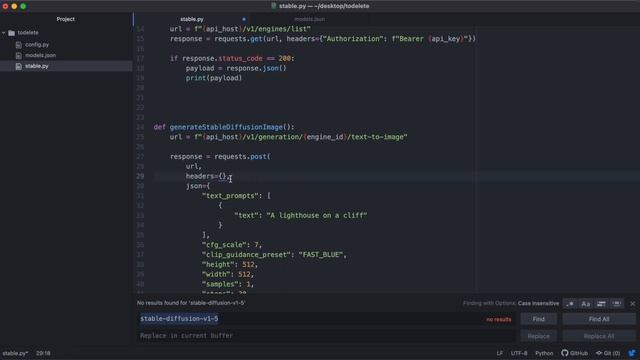The width and height of the screenshot is (640, 360).
Task: Click the blue update icon in status bar
Action: (x=632, y=353)
